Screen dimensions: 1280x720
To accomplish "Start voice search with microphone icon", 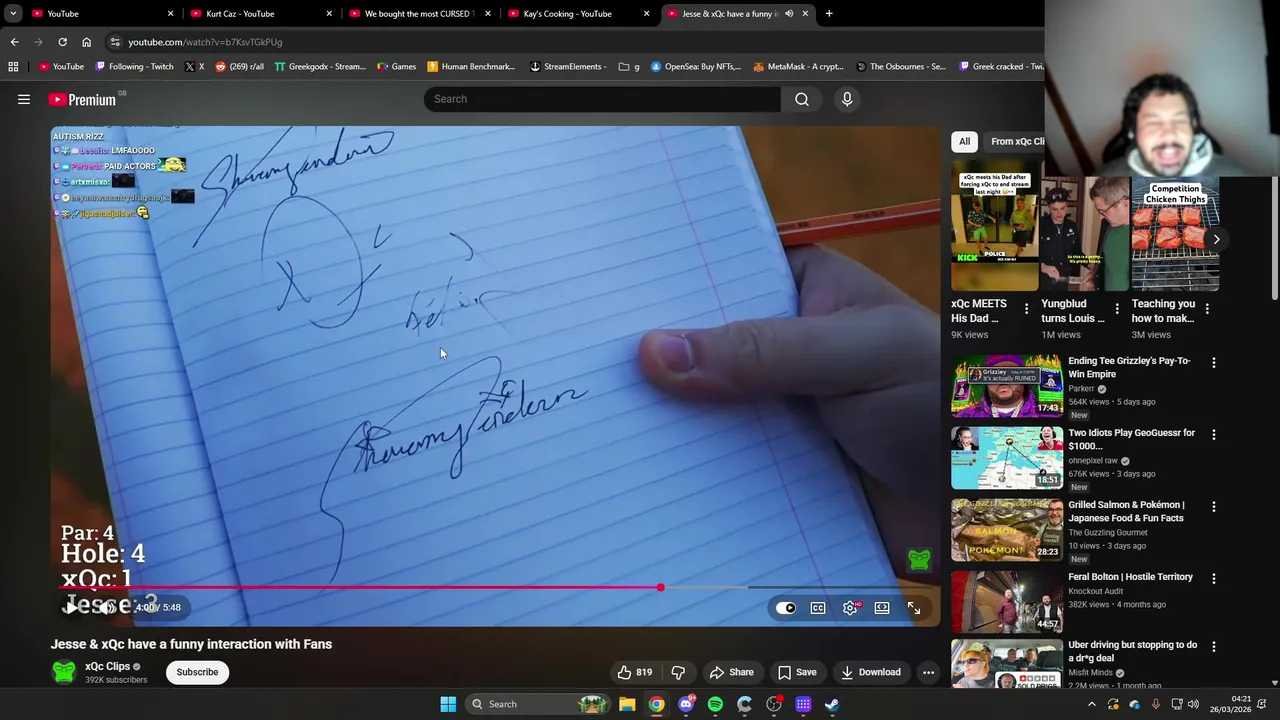I will pos(847,99).
